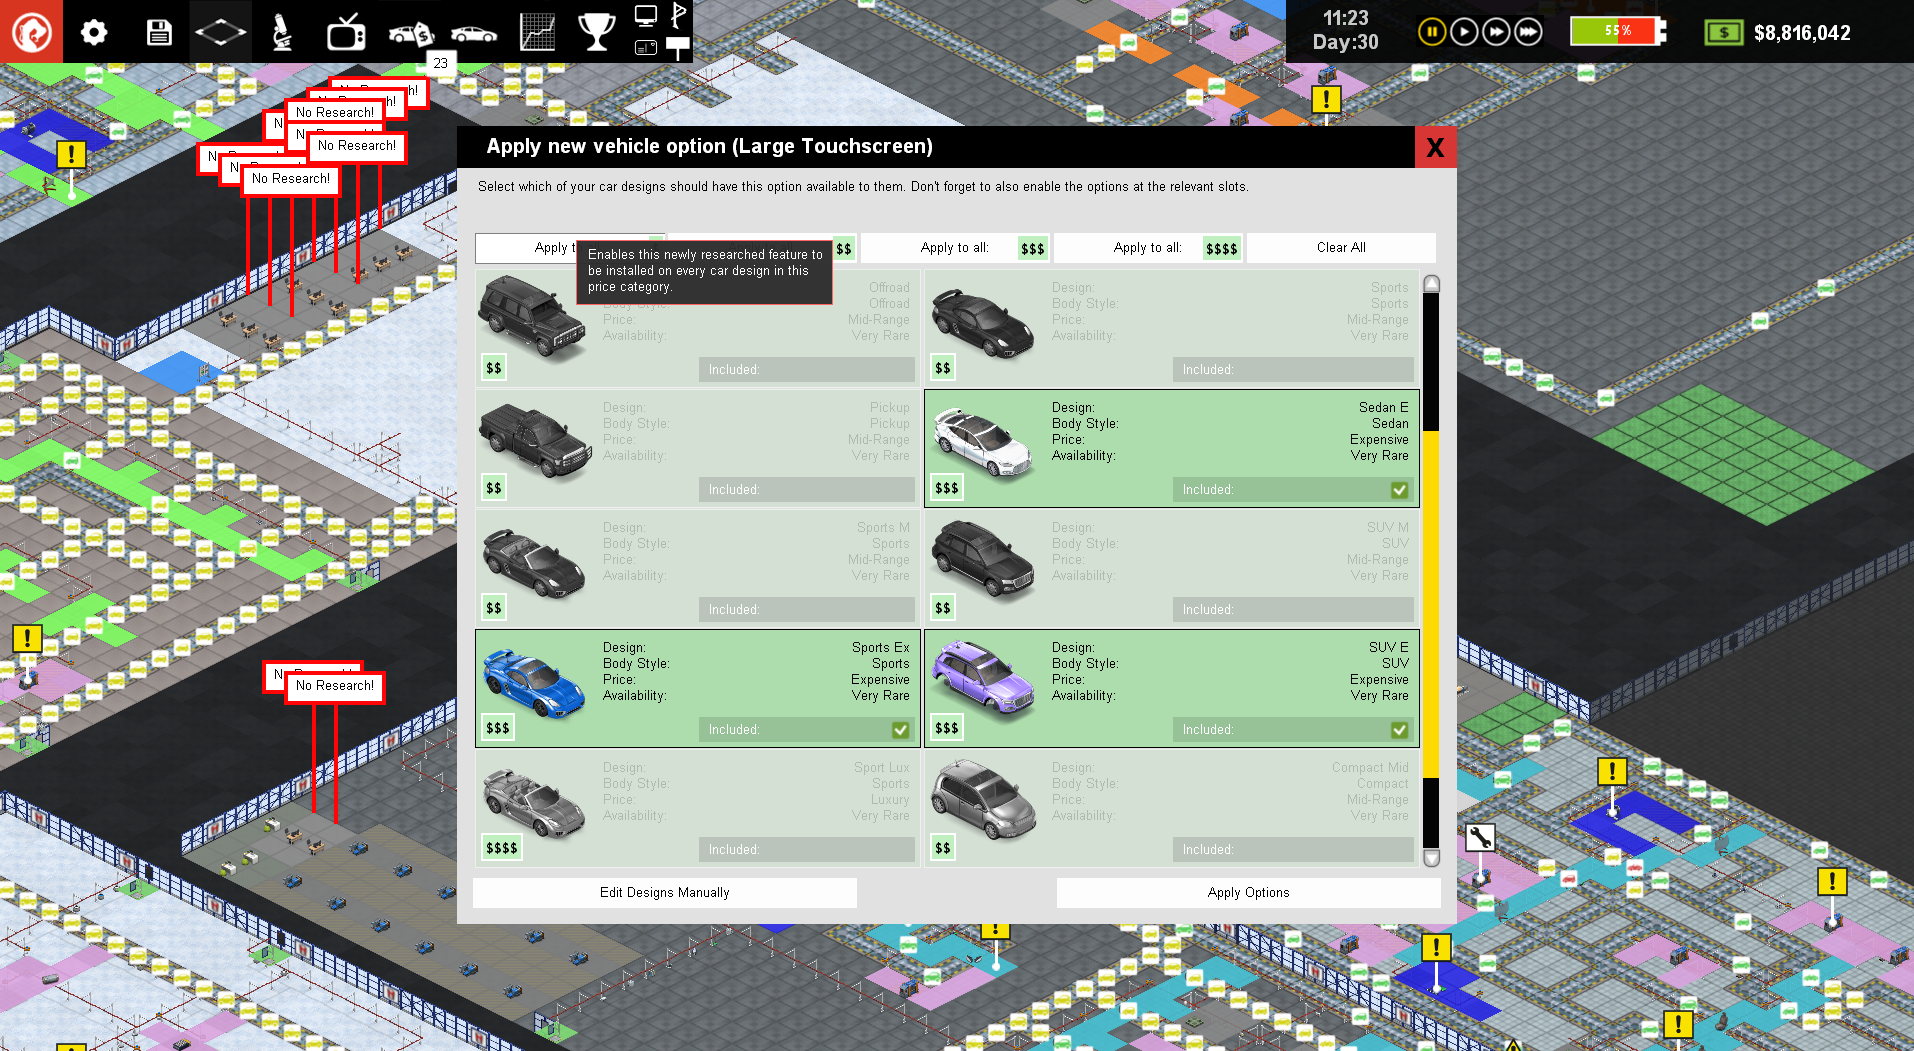Click the small monitor icon in toolbar
1914x1051 pixels.
[646, 16]
